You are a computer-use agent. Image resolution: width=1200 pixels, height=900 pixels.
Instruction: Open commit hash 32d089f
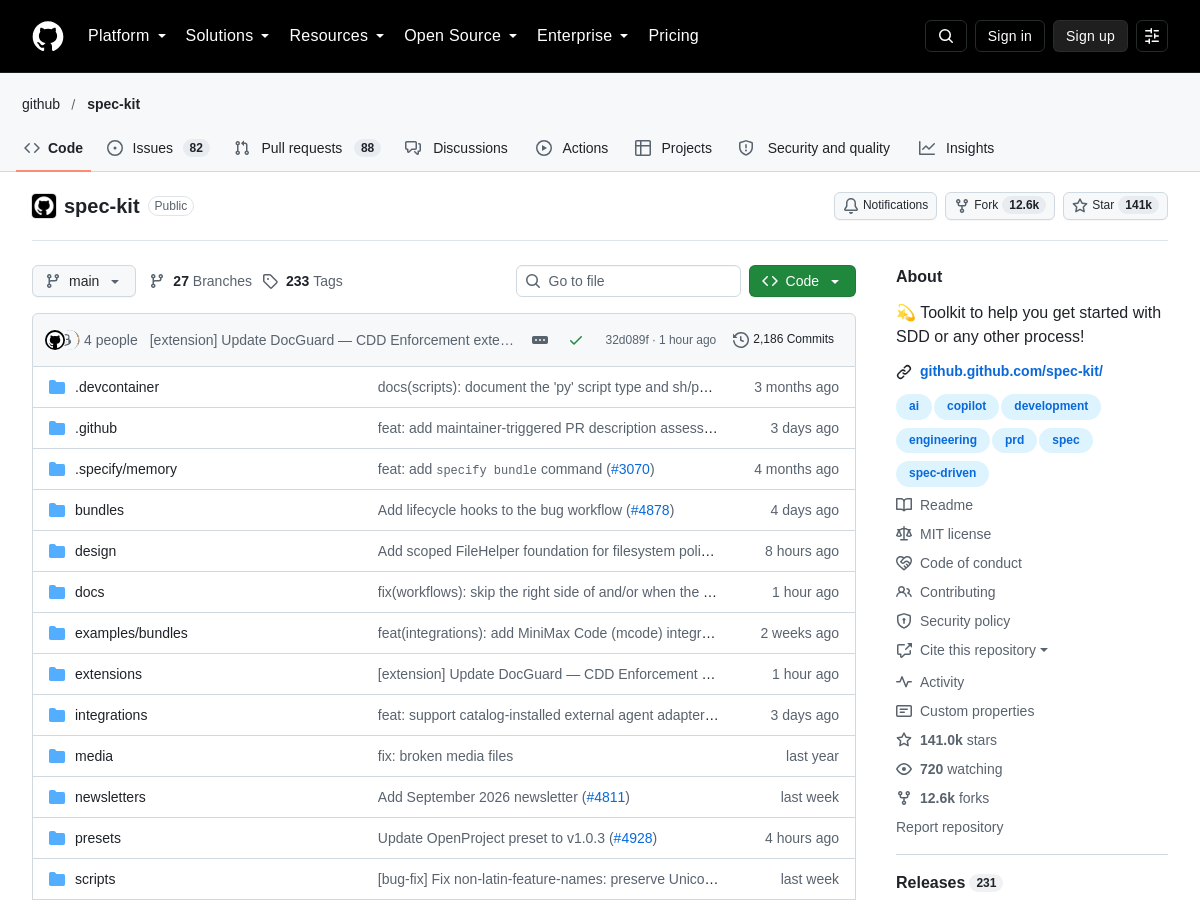pos(627,340)
